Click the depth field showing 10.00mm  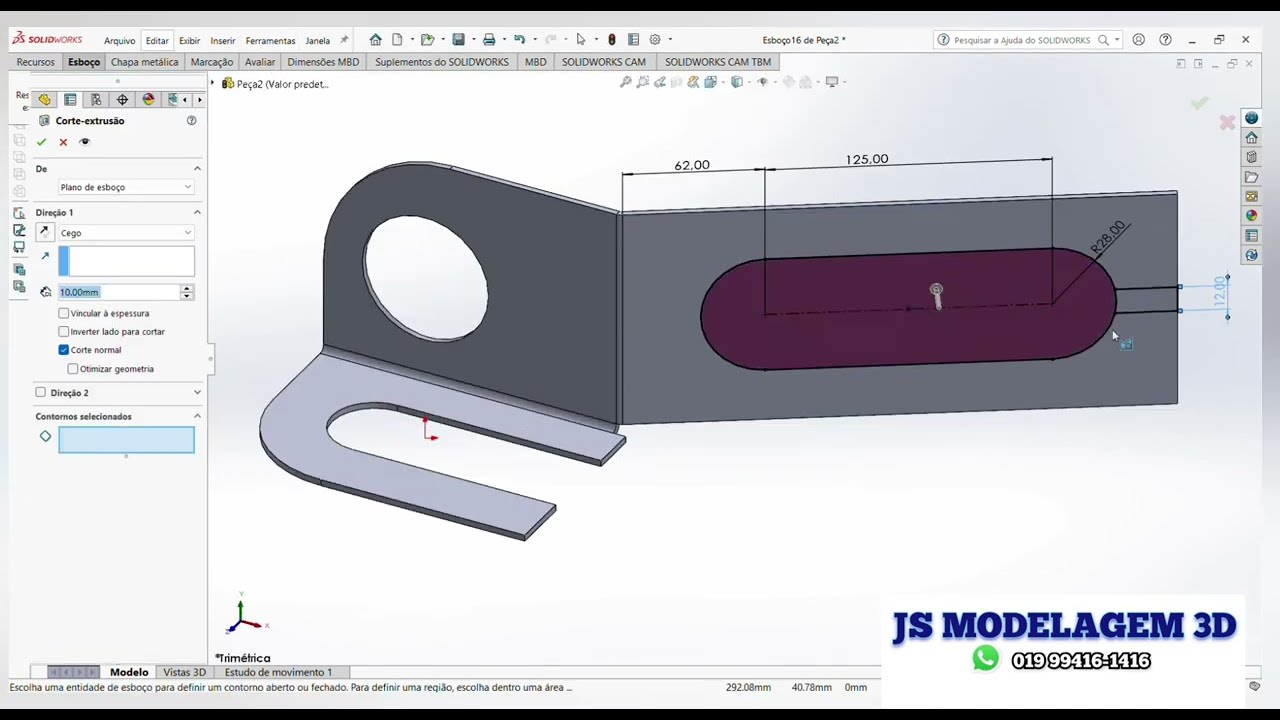click(x=118, y=292)
